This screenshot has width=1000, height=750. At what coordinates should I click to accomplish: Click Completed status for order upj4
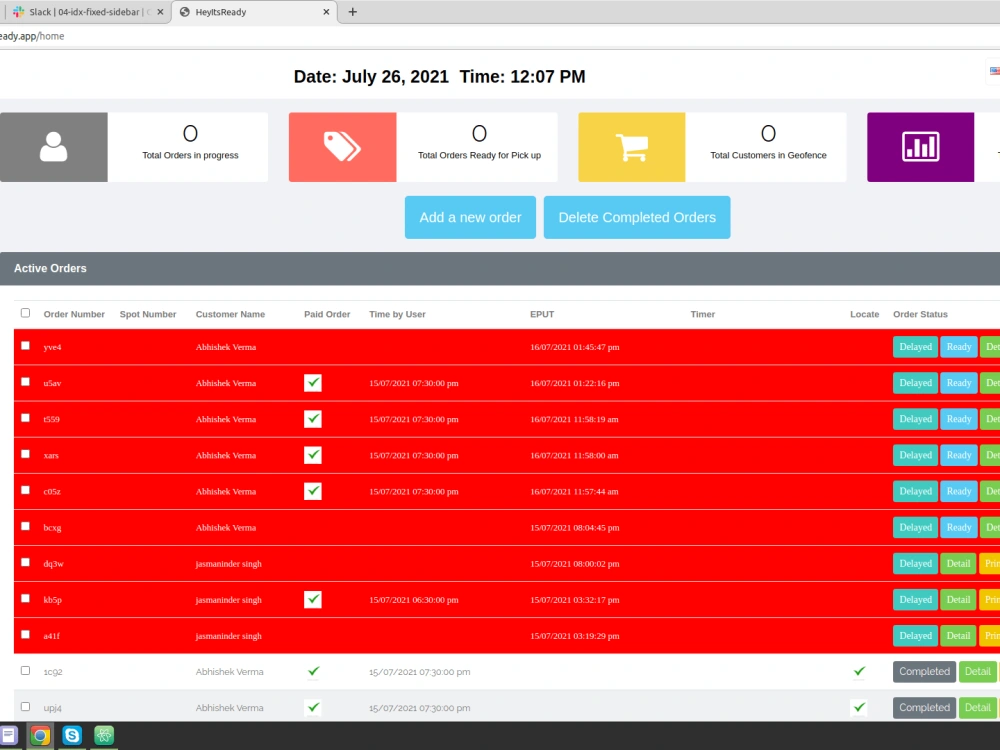click(924, 707)
